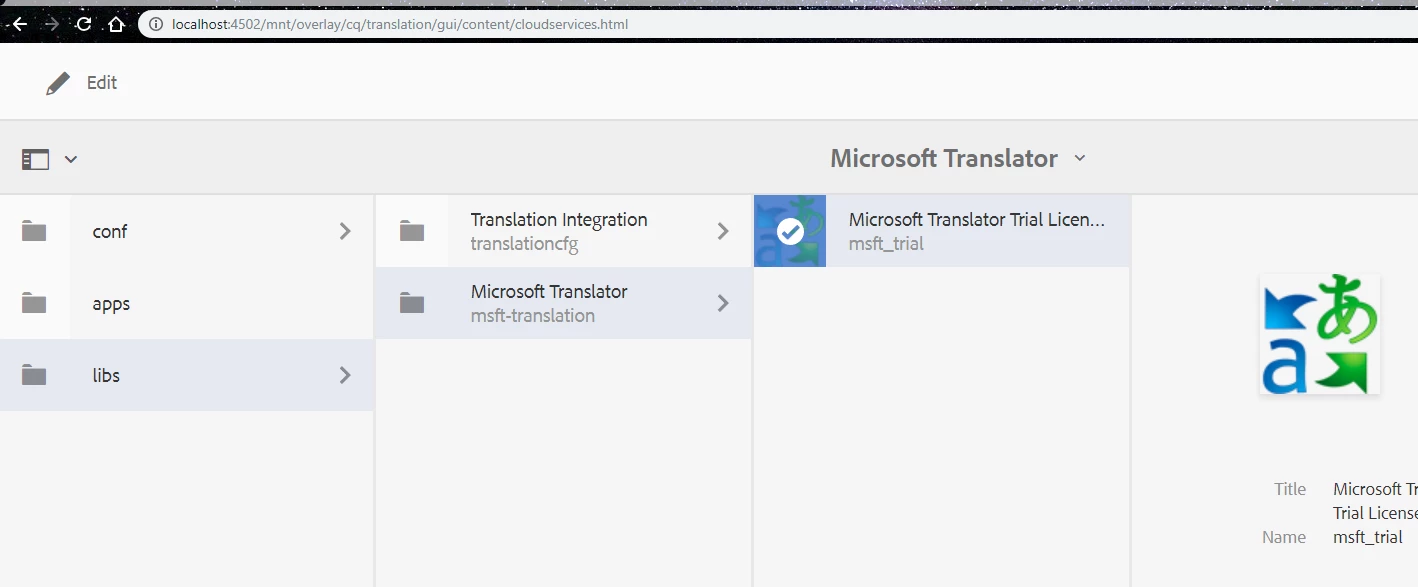Expand the Microsoft Translator folder chevron

pyautogui.click(x=723, y=303)
